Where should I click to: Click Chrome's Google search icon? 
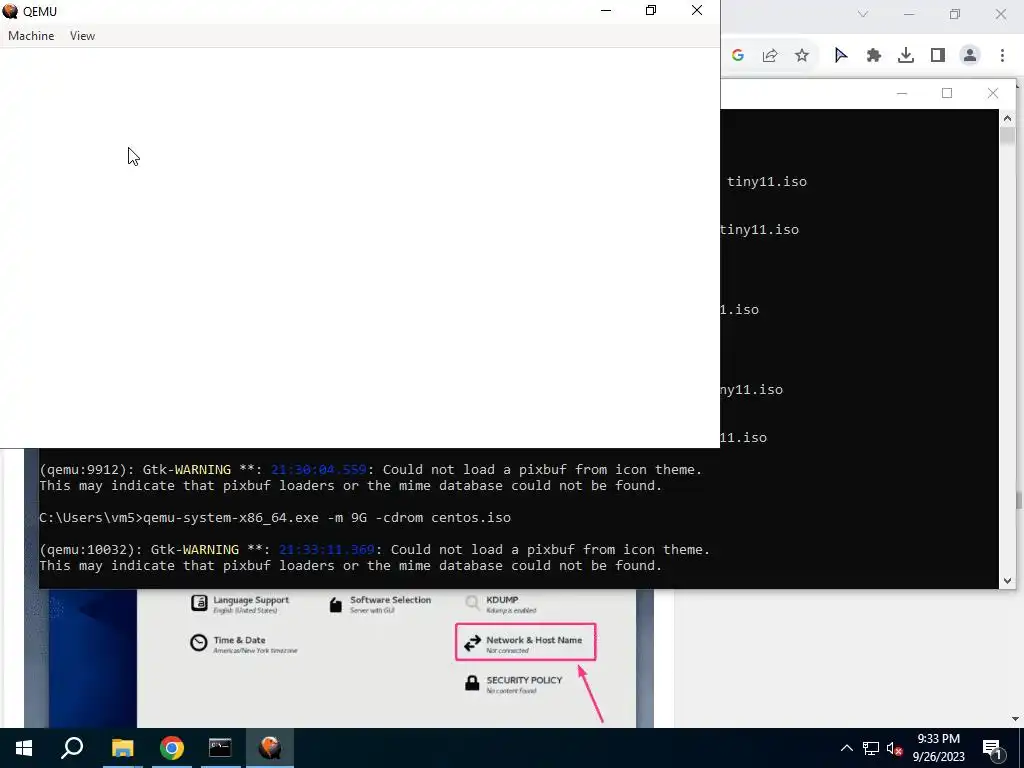(738, 56)
